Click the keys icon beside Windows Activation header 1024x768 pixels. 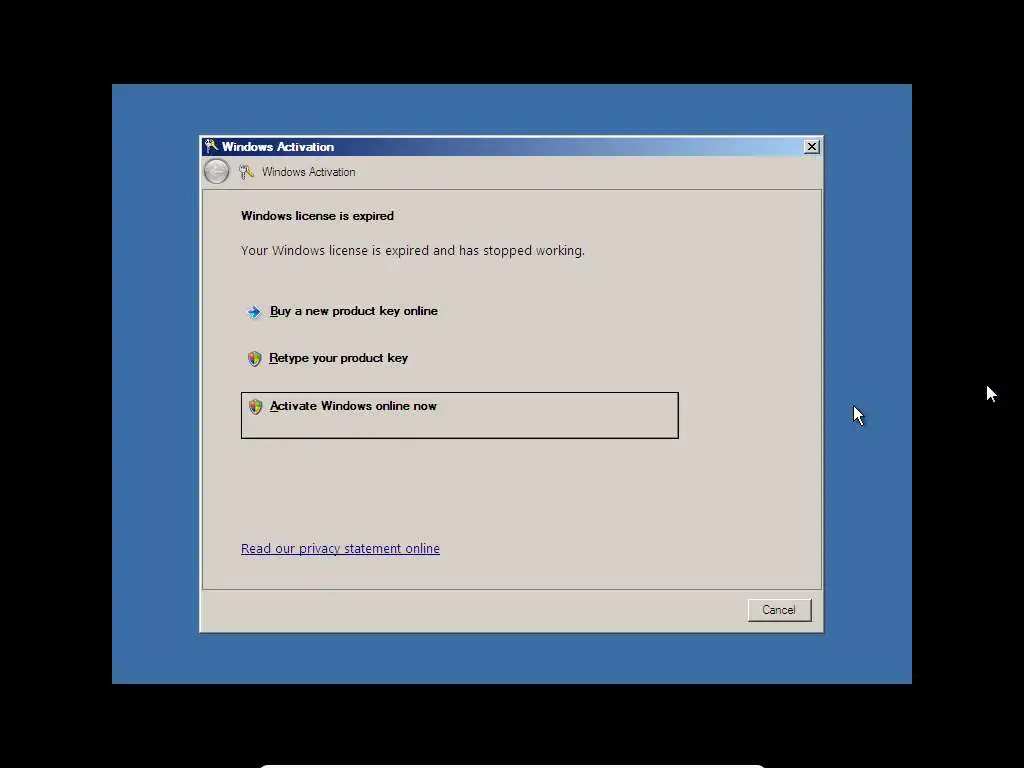246,172
